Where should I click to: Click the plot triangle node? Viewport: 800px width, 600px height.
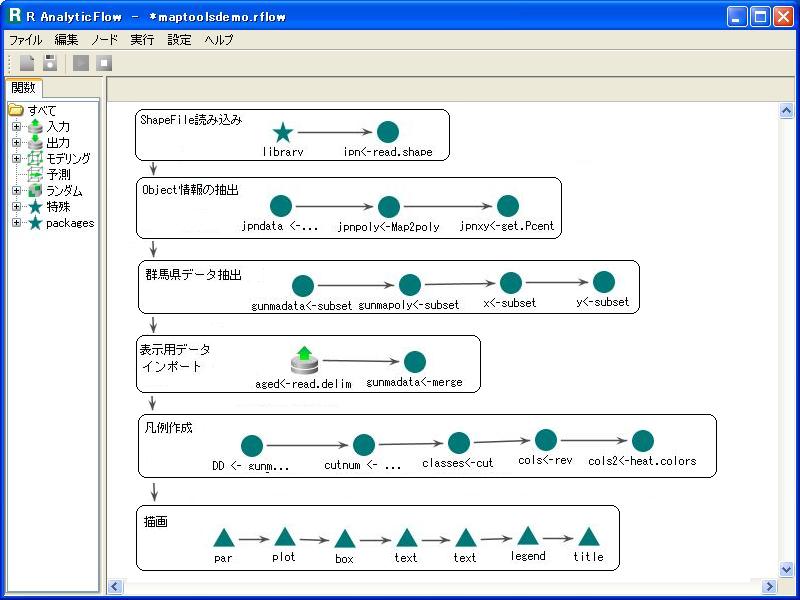pos(284,538)
